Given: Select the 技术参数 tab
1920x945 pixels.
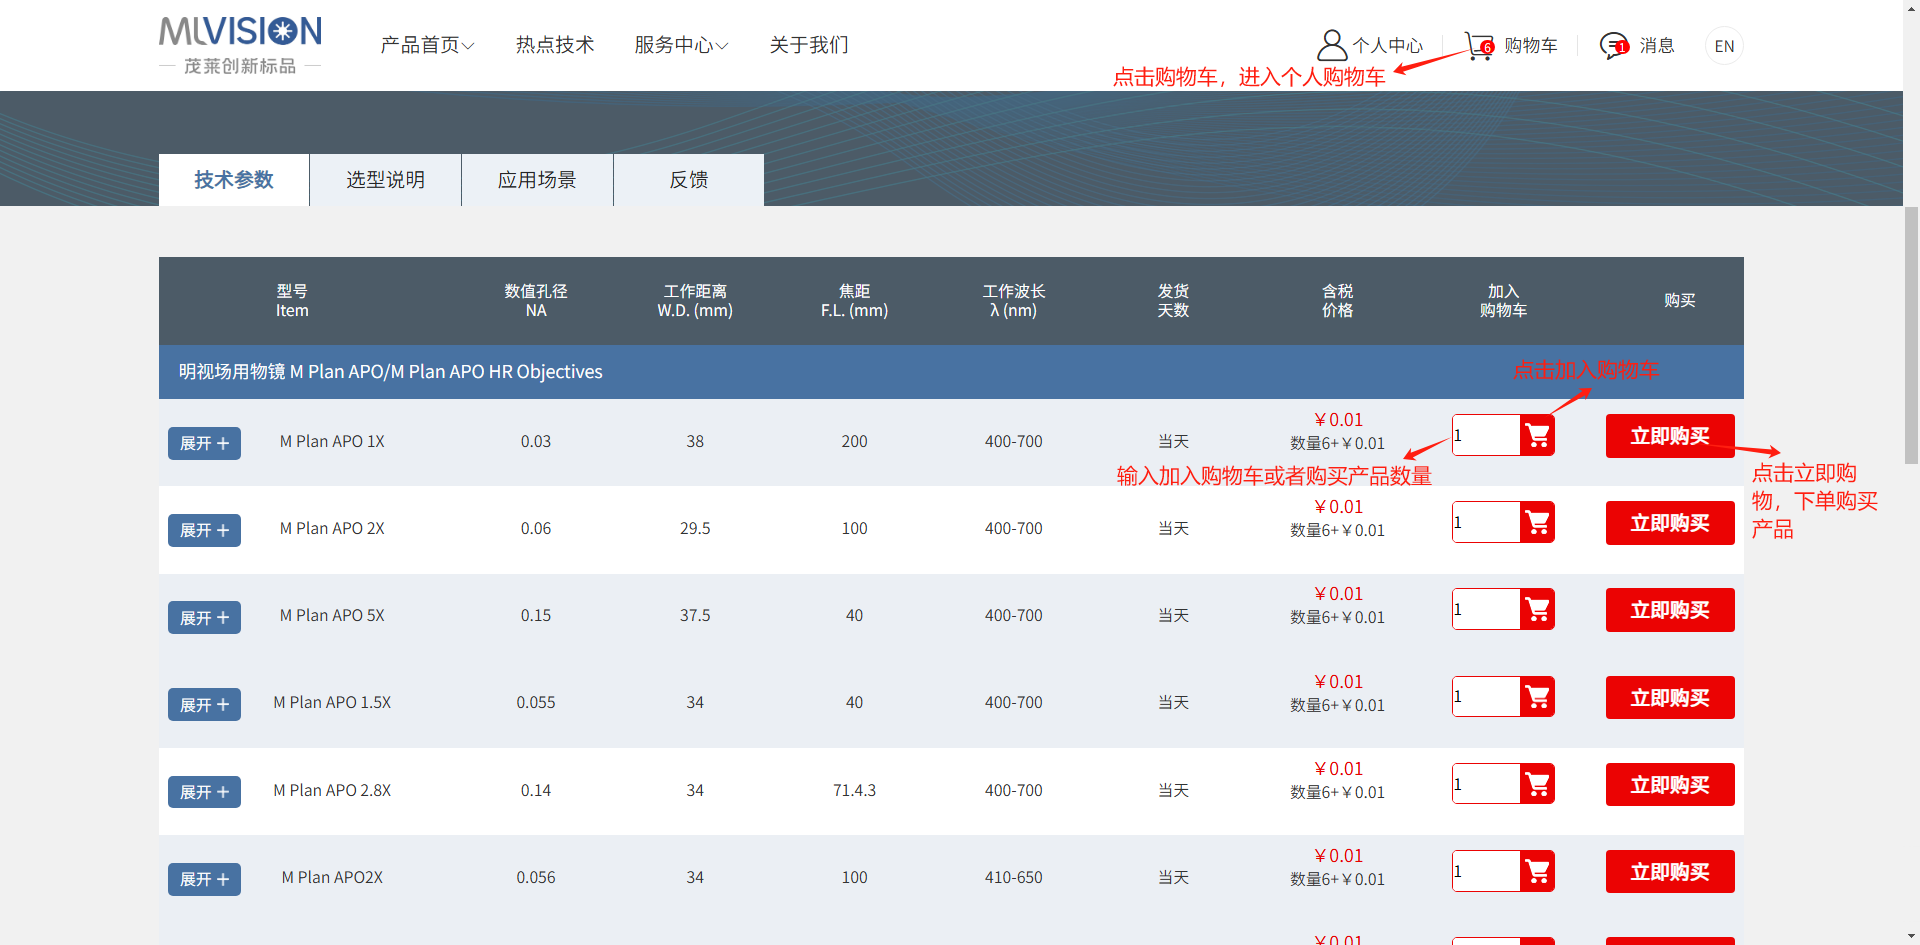Looking at the screenshot, I should 234,180.
